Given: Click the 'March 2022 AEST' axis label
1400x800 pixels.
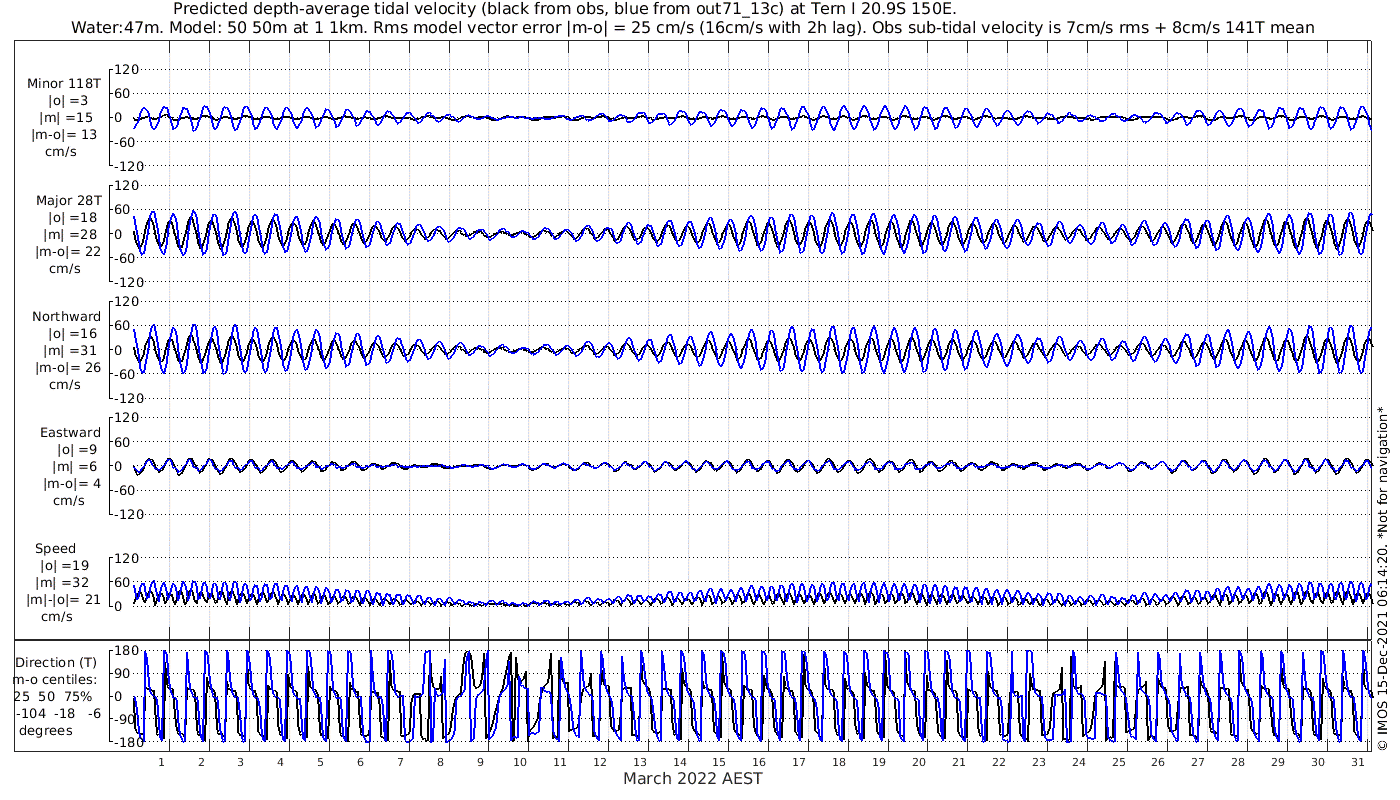Looking at the screenshot, I should 693,778.
